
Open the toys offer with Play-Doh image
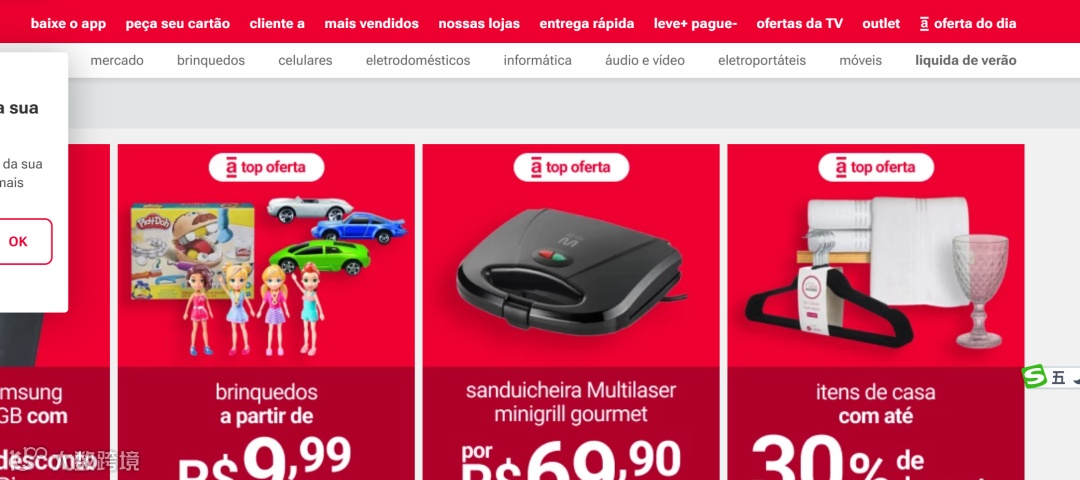pyautogui.click(x=267, y=275)
